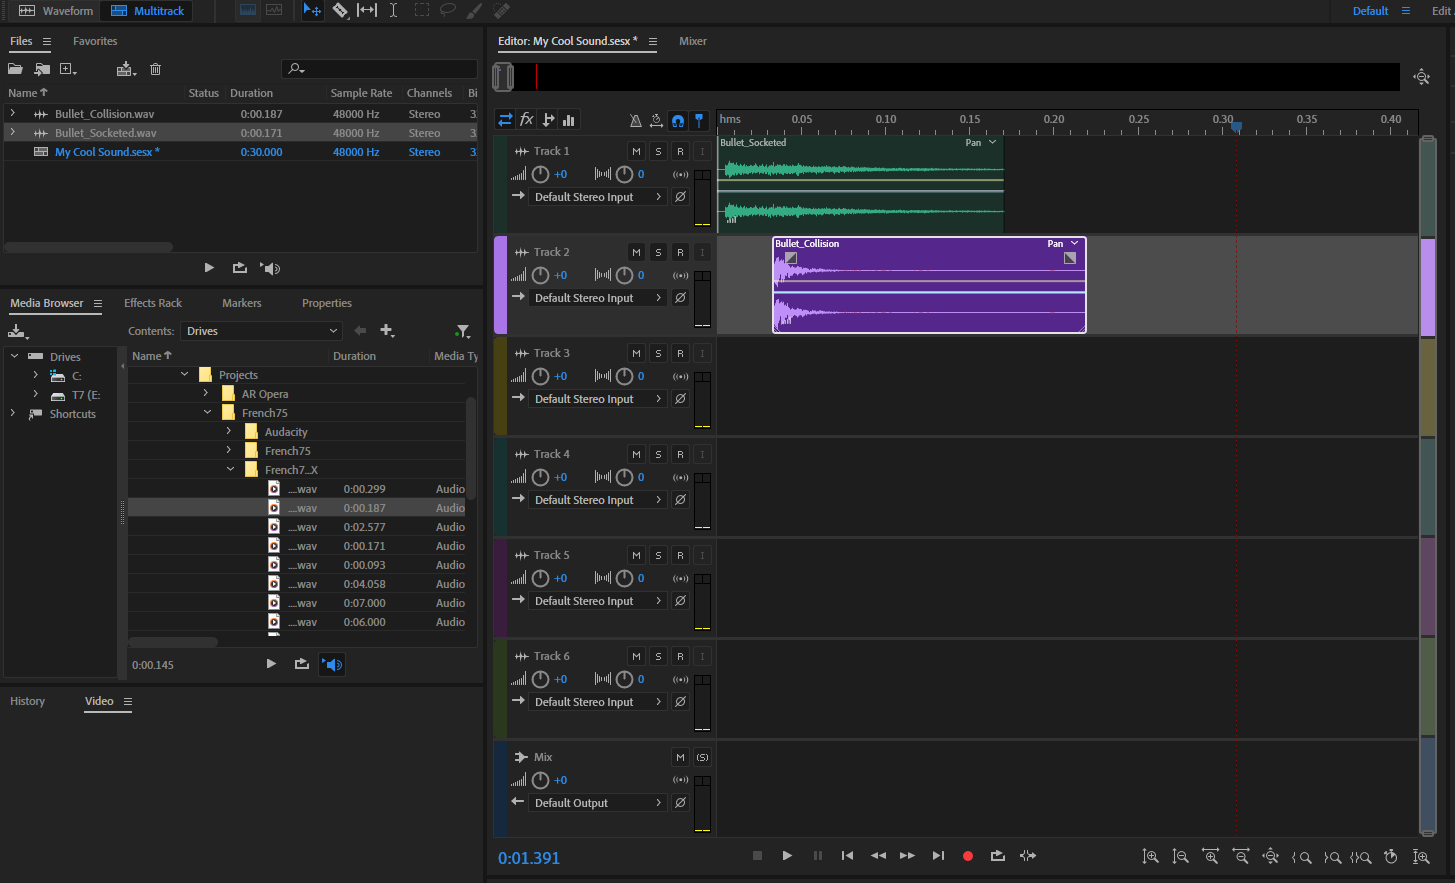Select the Slip tool

pyautogui.click(x=367, y=10)
